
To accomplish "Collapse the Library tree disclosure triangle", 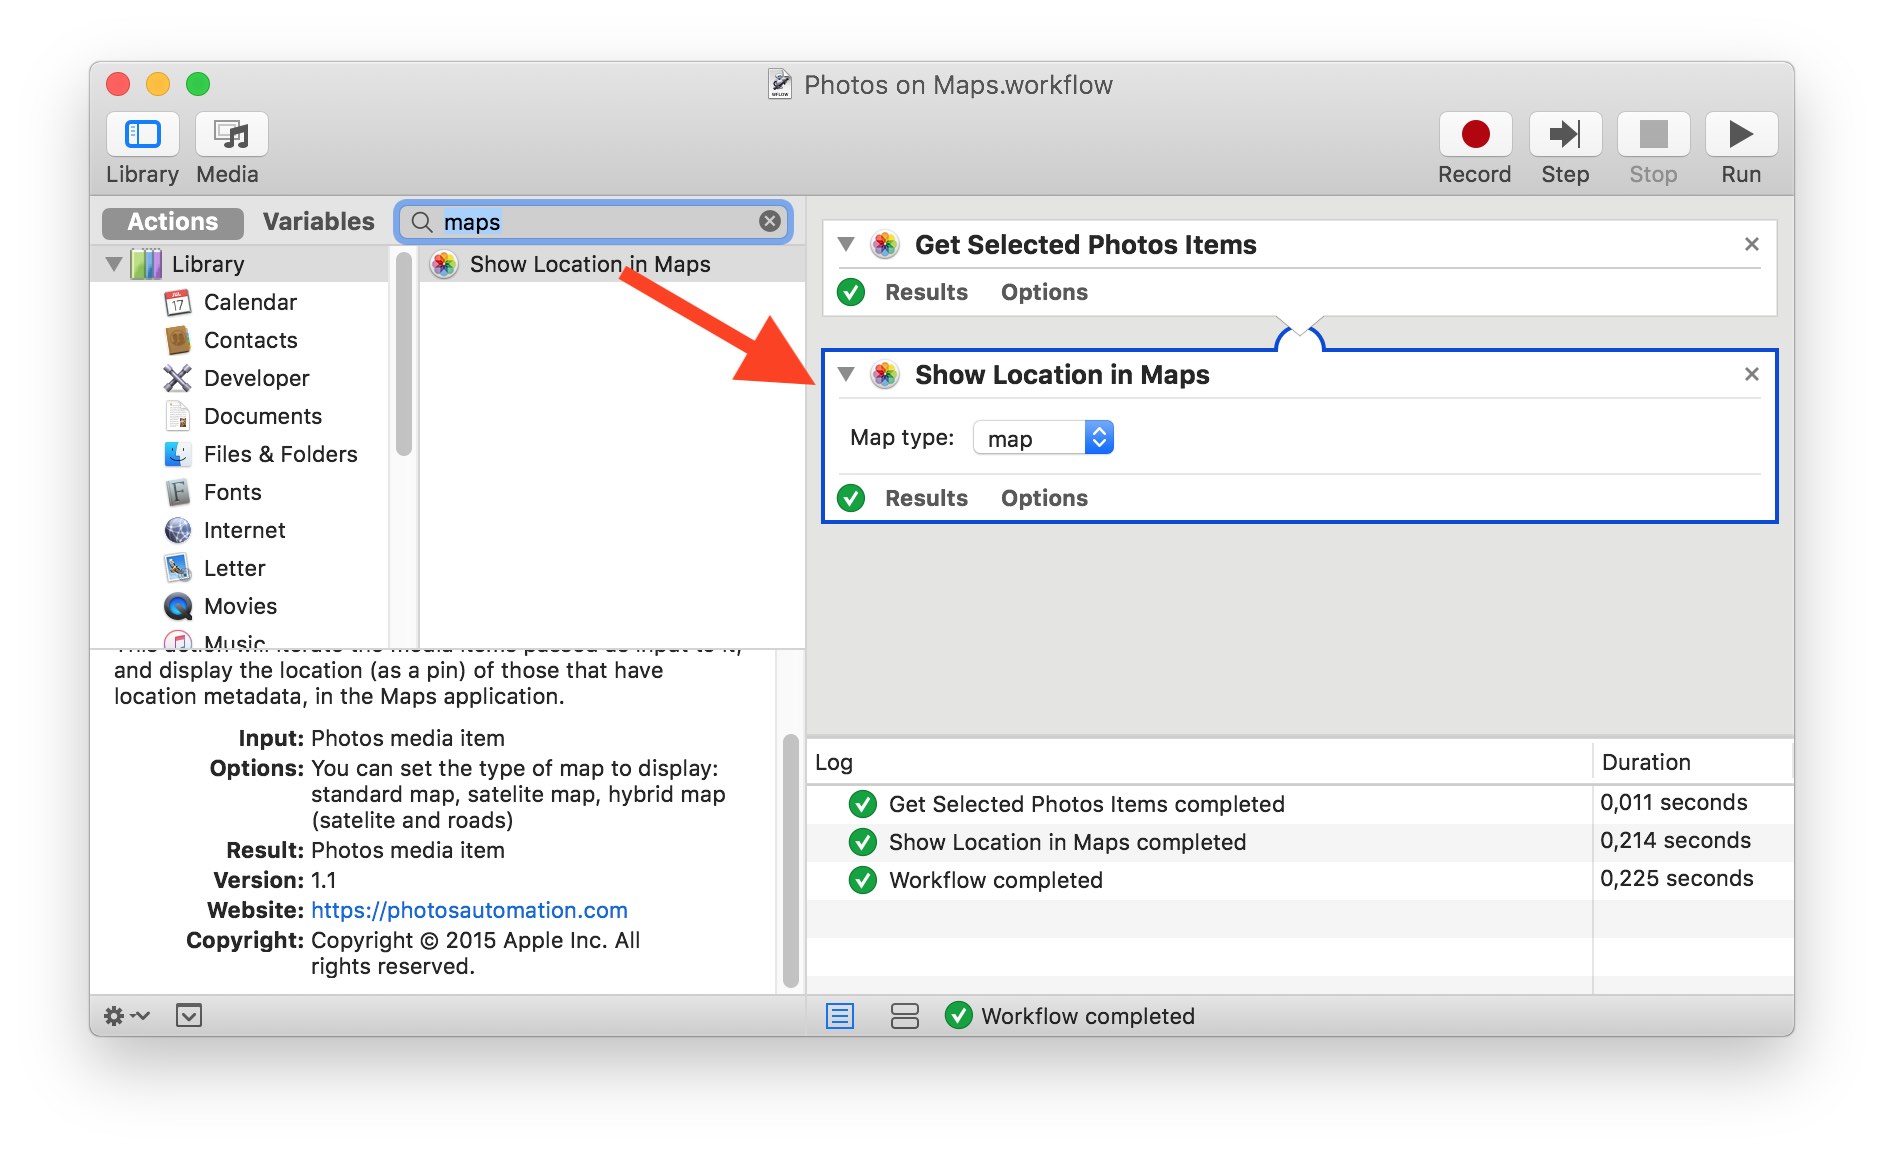I will (114, 264).
